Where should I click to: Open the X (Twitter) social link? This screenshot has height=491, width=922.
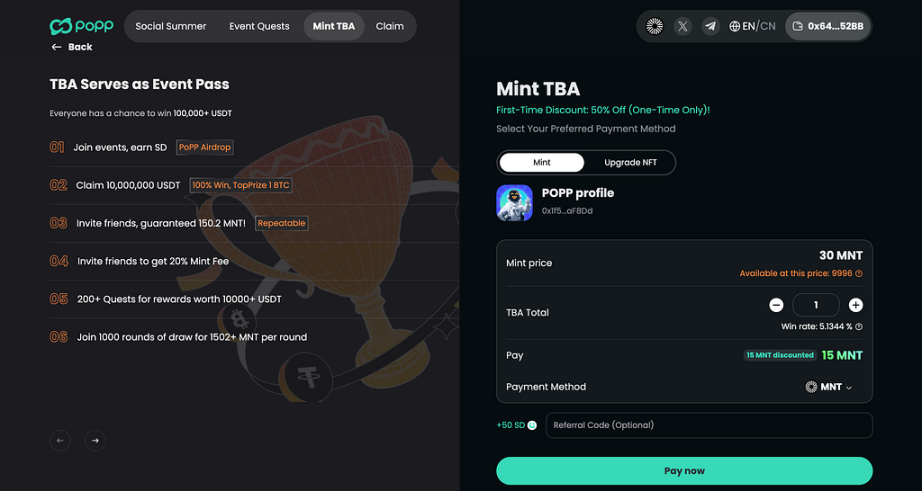[x=682, y=26]
